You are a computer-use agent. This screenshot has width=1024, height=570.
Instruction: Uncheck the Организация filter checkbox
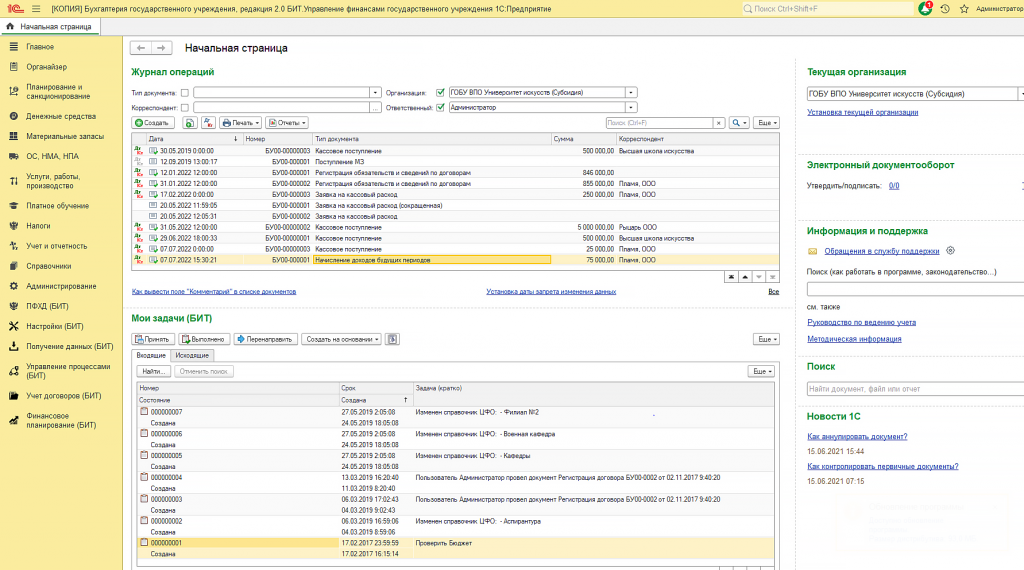pos(440,93)
